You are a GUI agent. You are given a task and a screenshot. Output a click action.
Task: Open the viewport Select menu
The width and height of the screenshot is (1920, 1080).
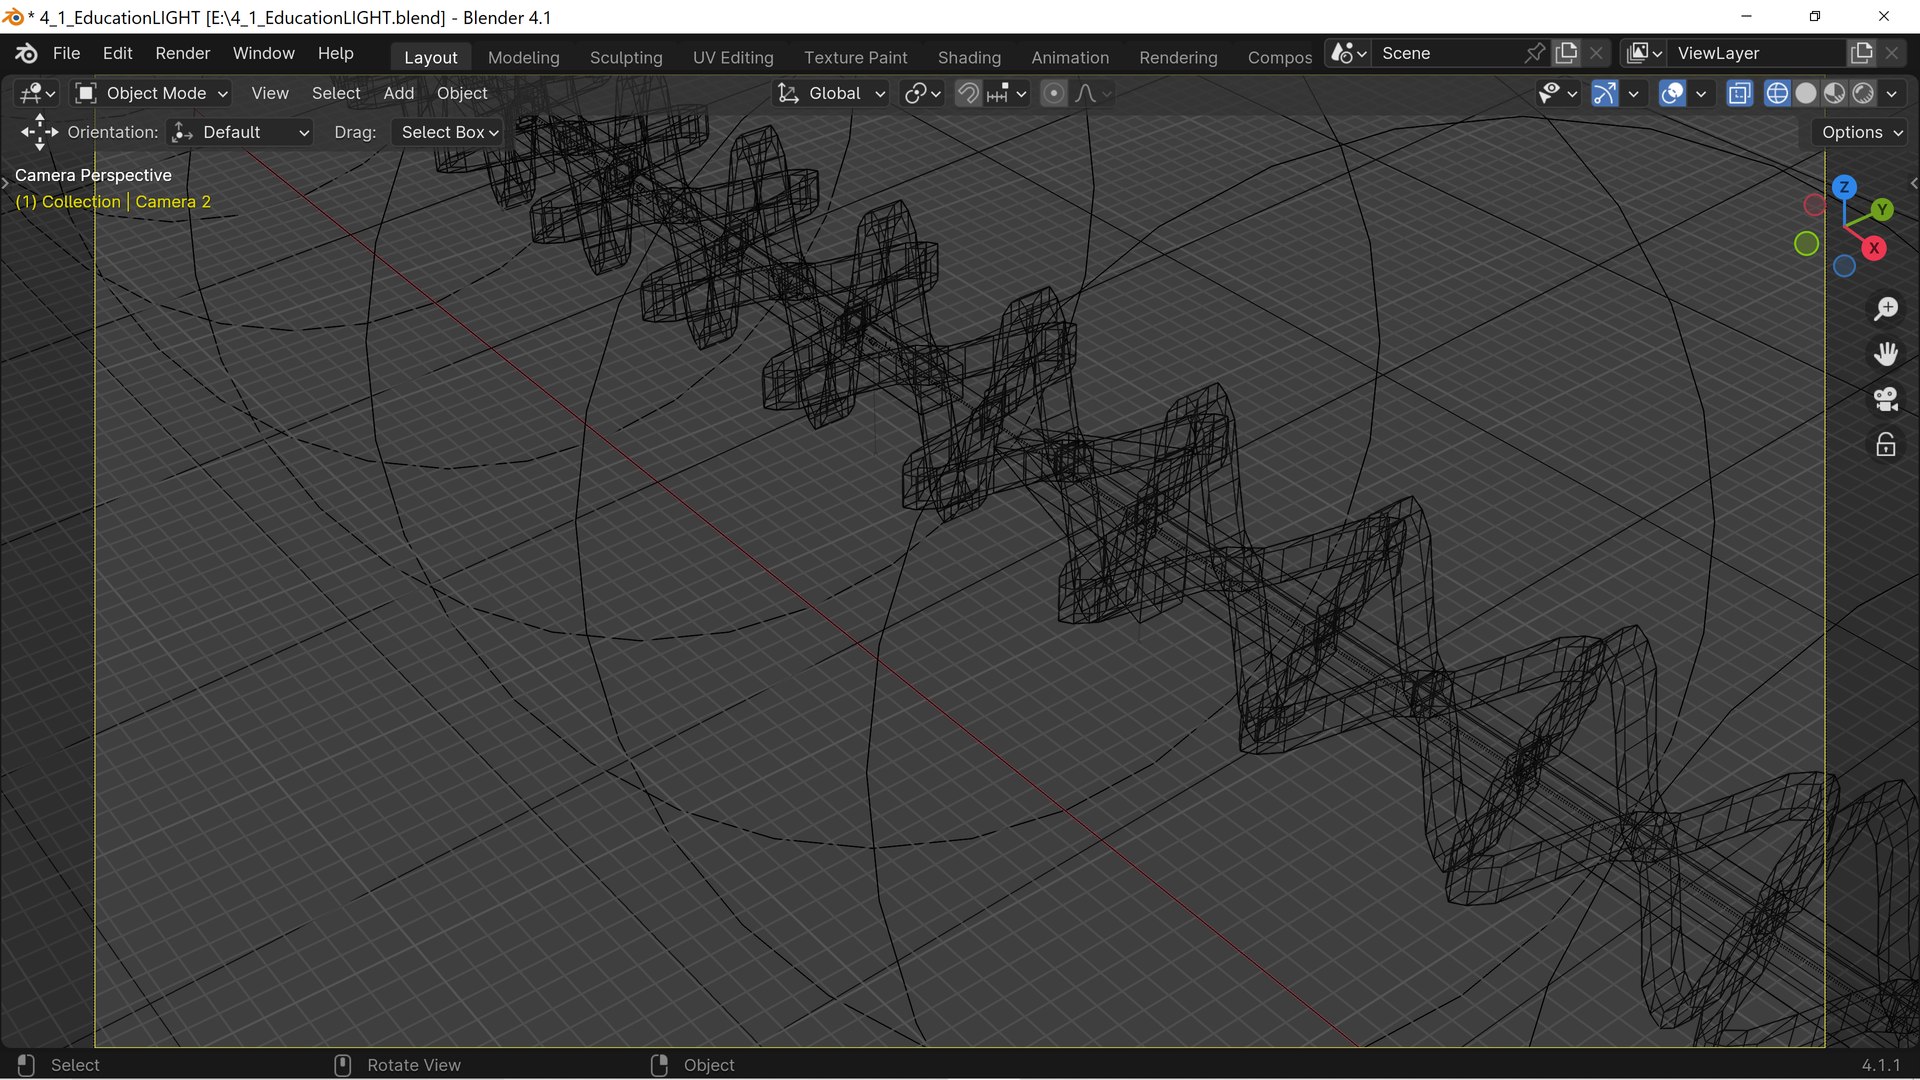[x=335, y=93]
